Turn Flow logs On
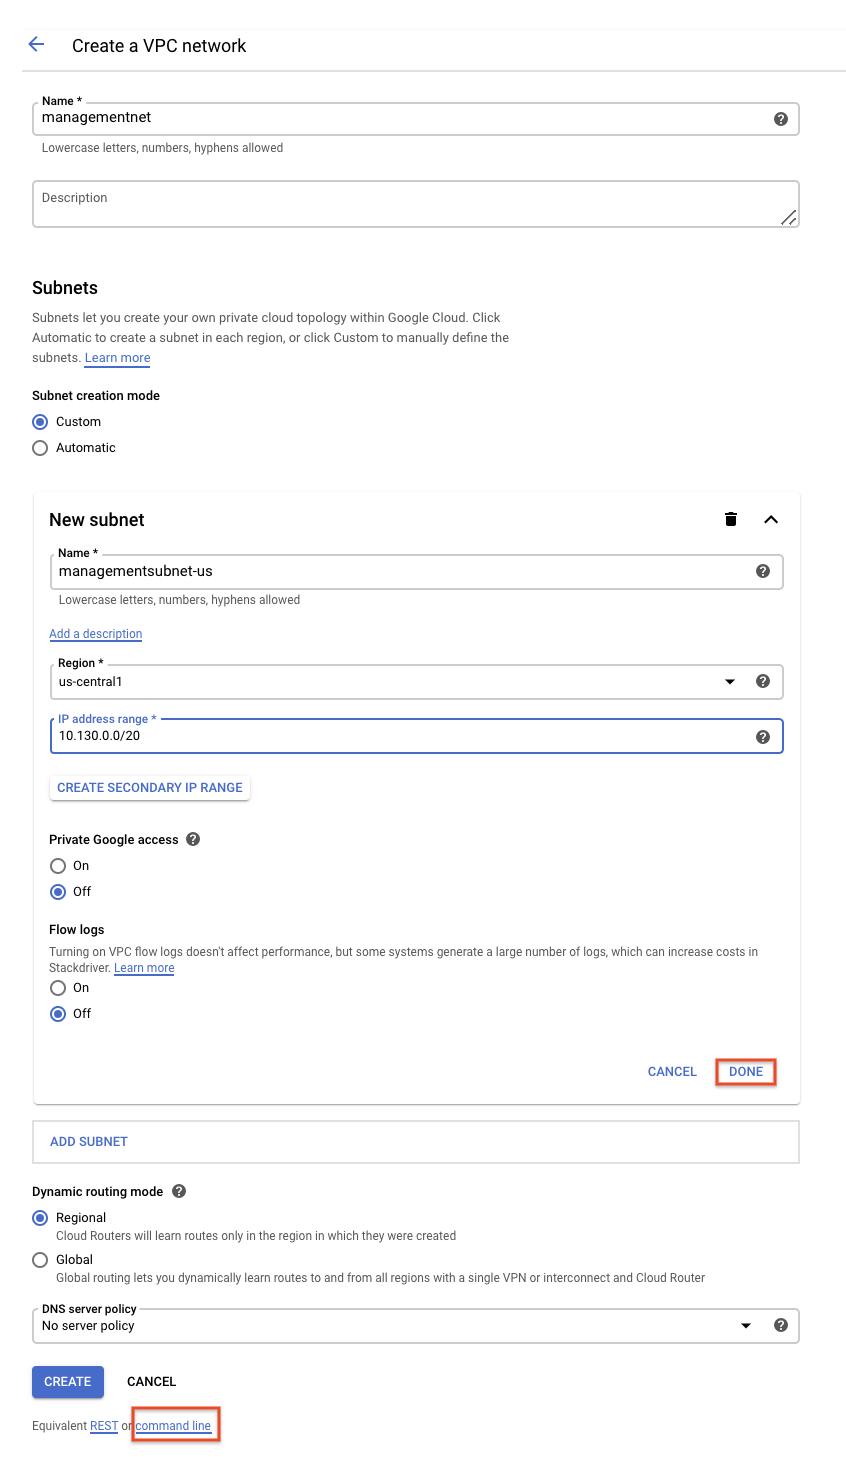Image resolution: width=846 pixels, height=1478 pixels. pos(58,988)
